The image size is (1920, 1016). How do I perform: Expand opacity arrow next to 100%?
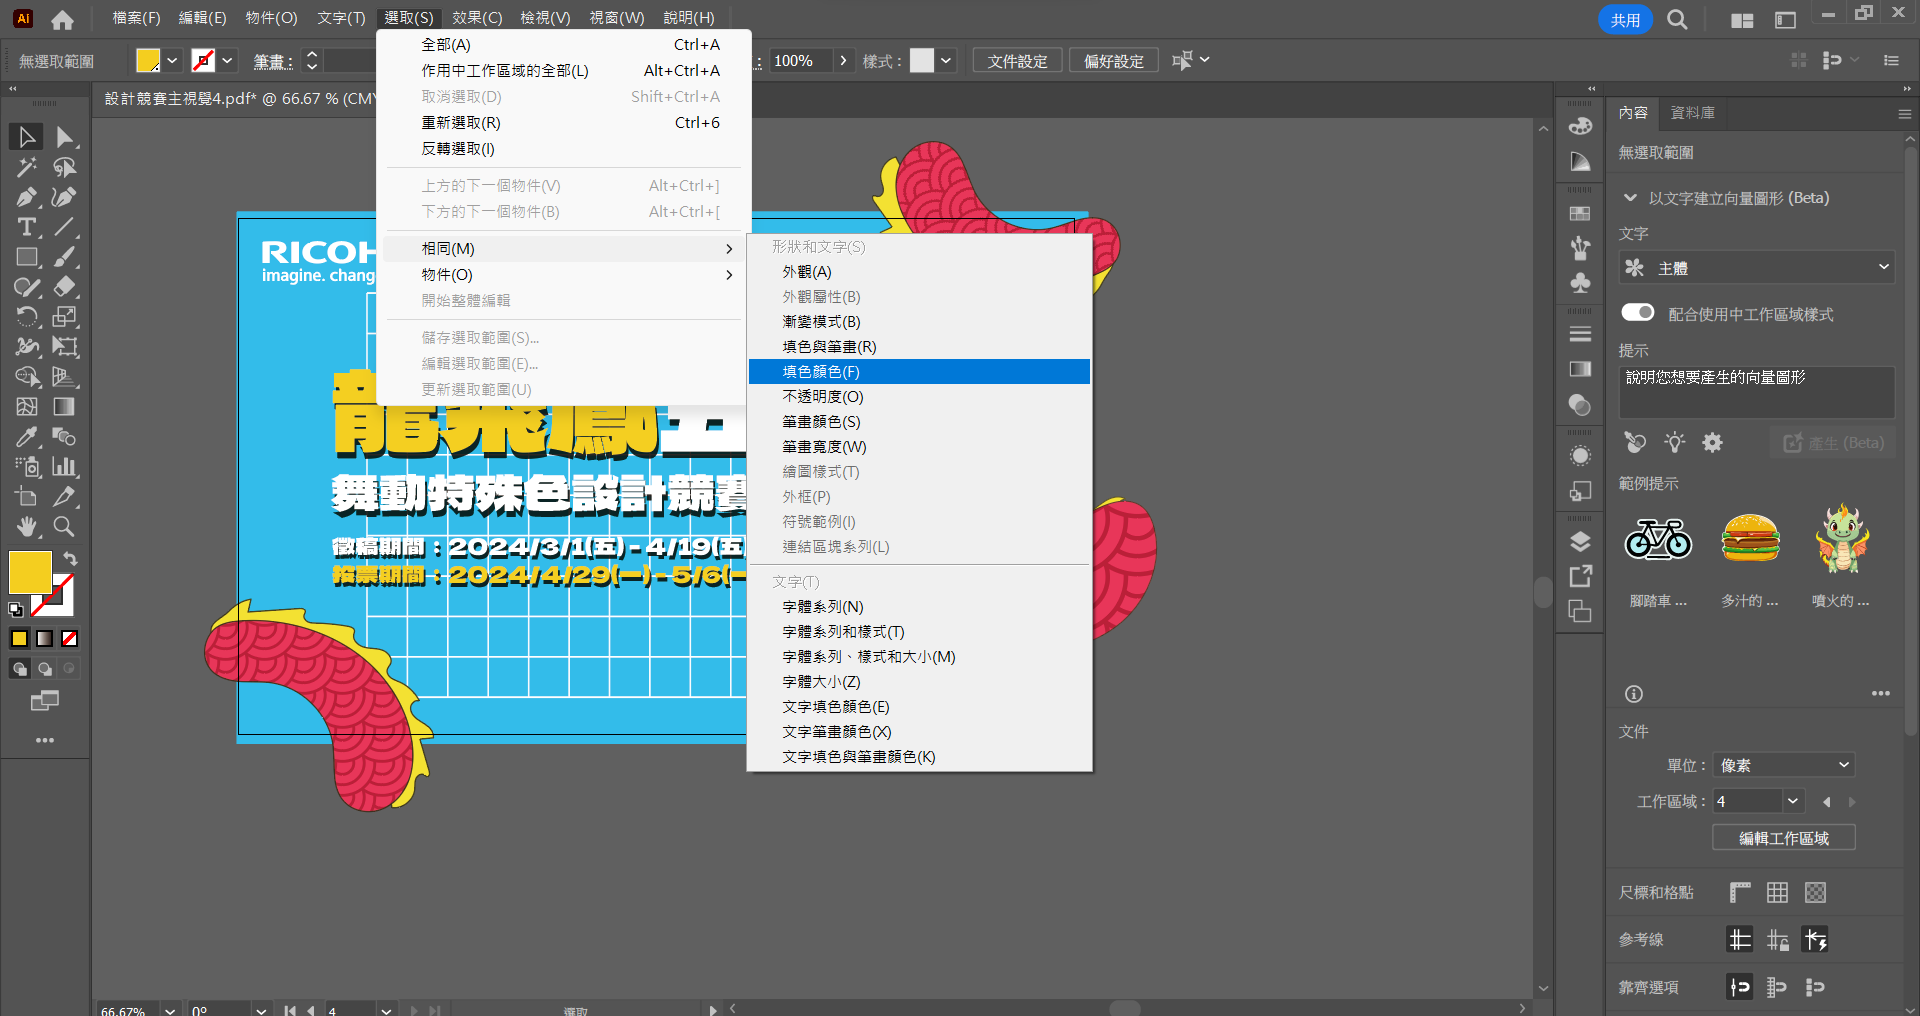844,61
